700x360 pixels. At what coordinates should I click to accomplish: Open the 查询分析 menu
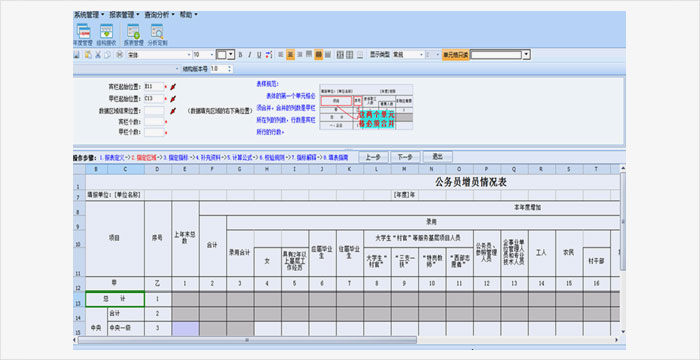(x=159, y=15)
